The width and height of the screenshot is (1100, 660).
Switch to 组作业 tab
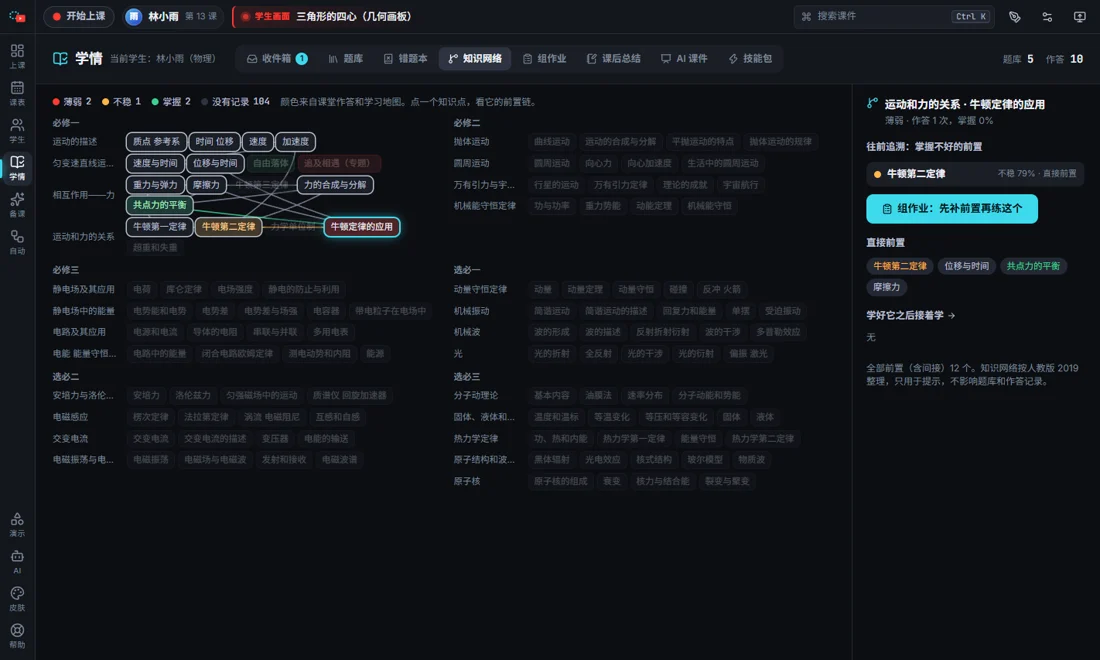[x=544, y=59]
